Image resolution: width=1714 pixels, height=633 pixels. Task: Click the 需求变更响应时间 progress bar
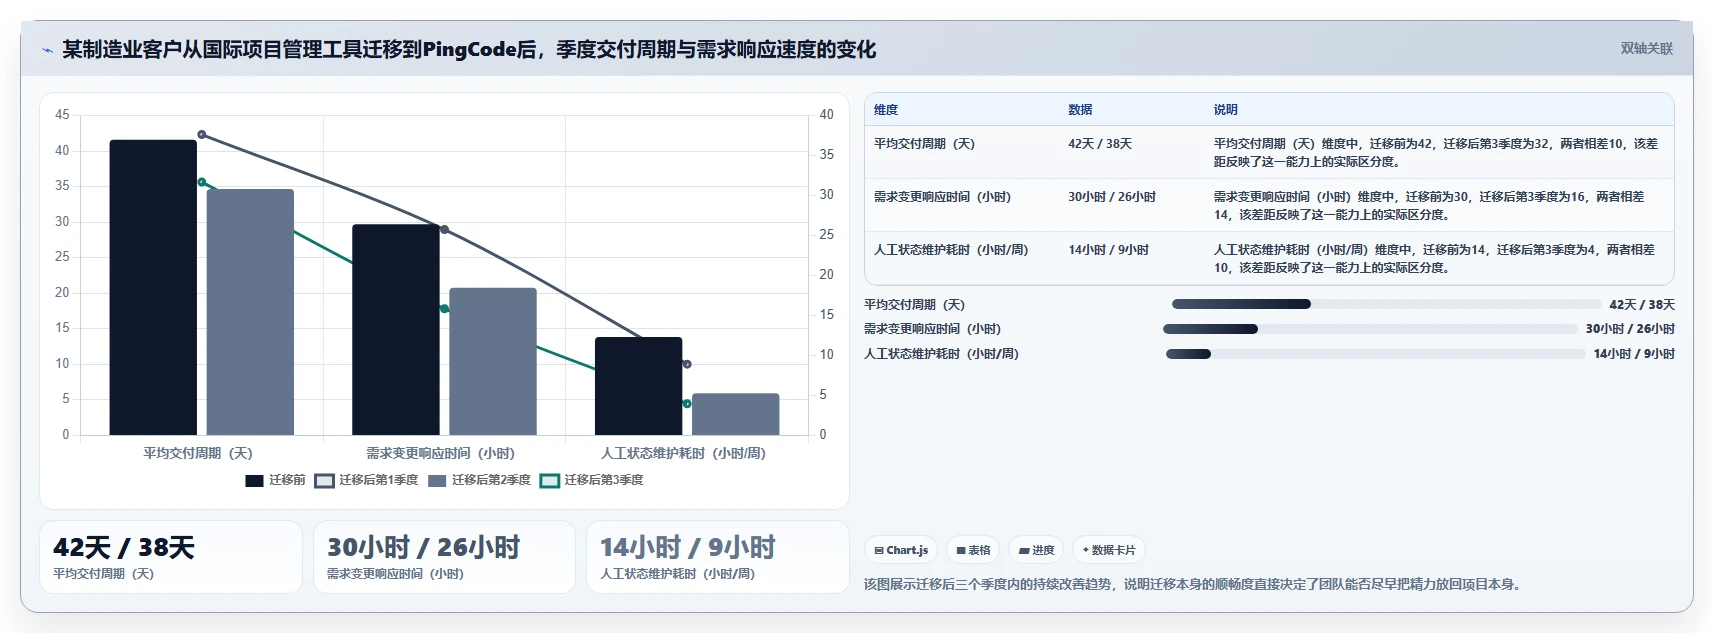click(1370, 329)
